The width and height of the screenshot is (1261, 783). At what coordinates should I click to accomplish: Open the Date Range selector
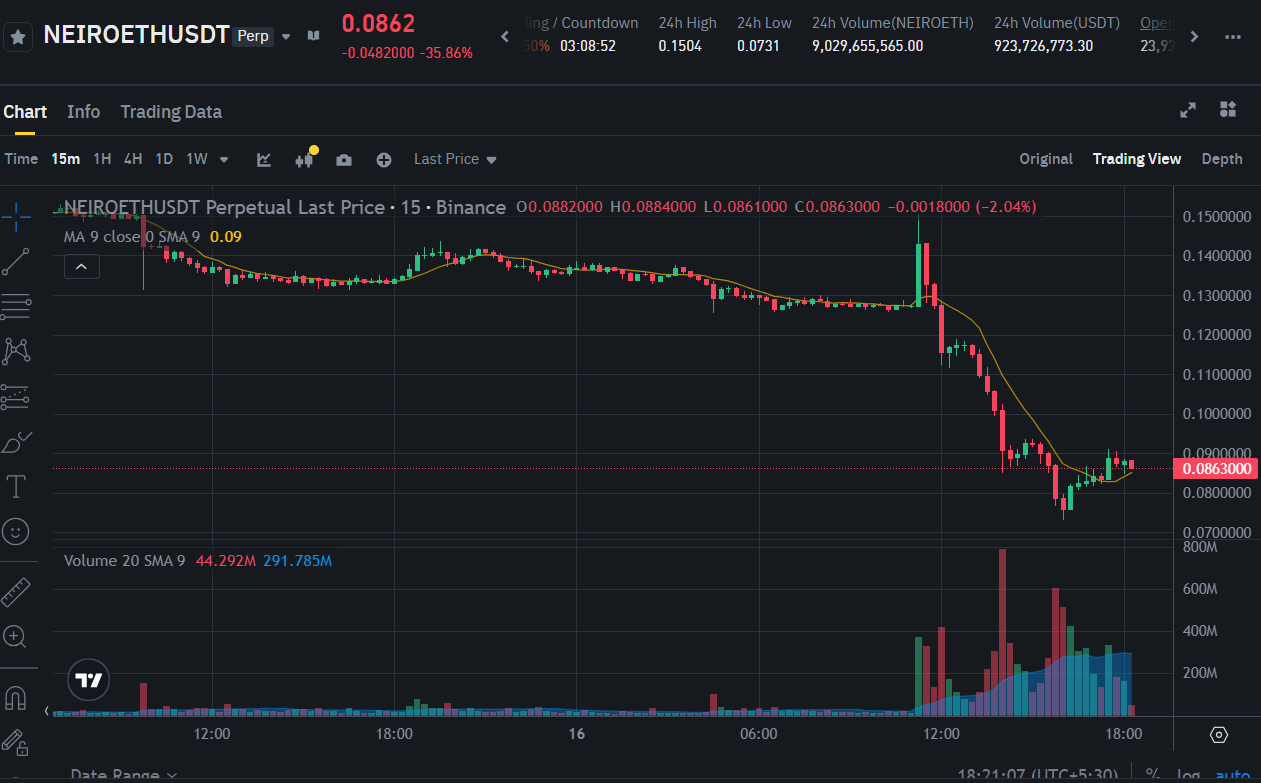coord(117,774)
